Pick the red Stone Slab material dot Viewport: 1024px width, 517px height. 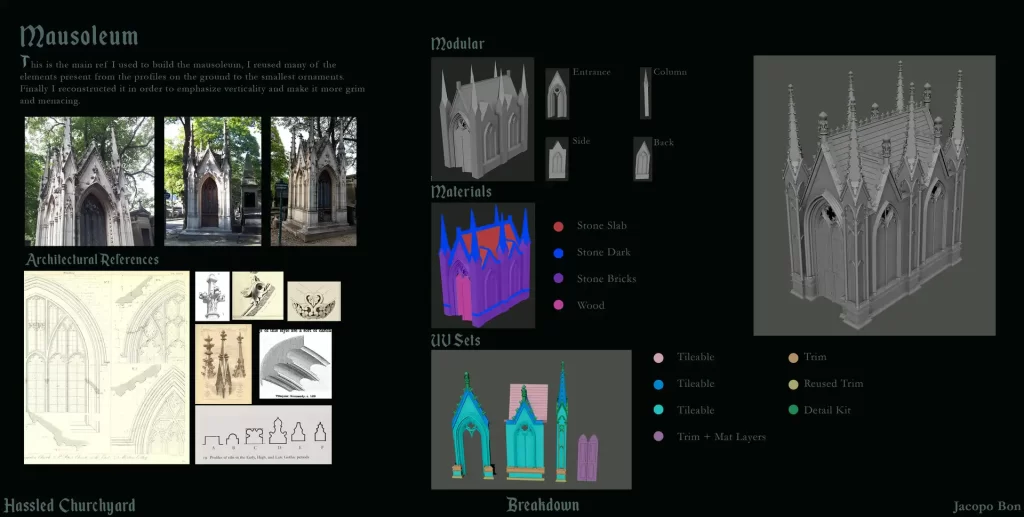[558, 227]
